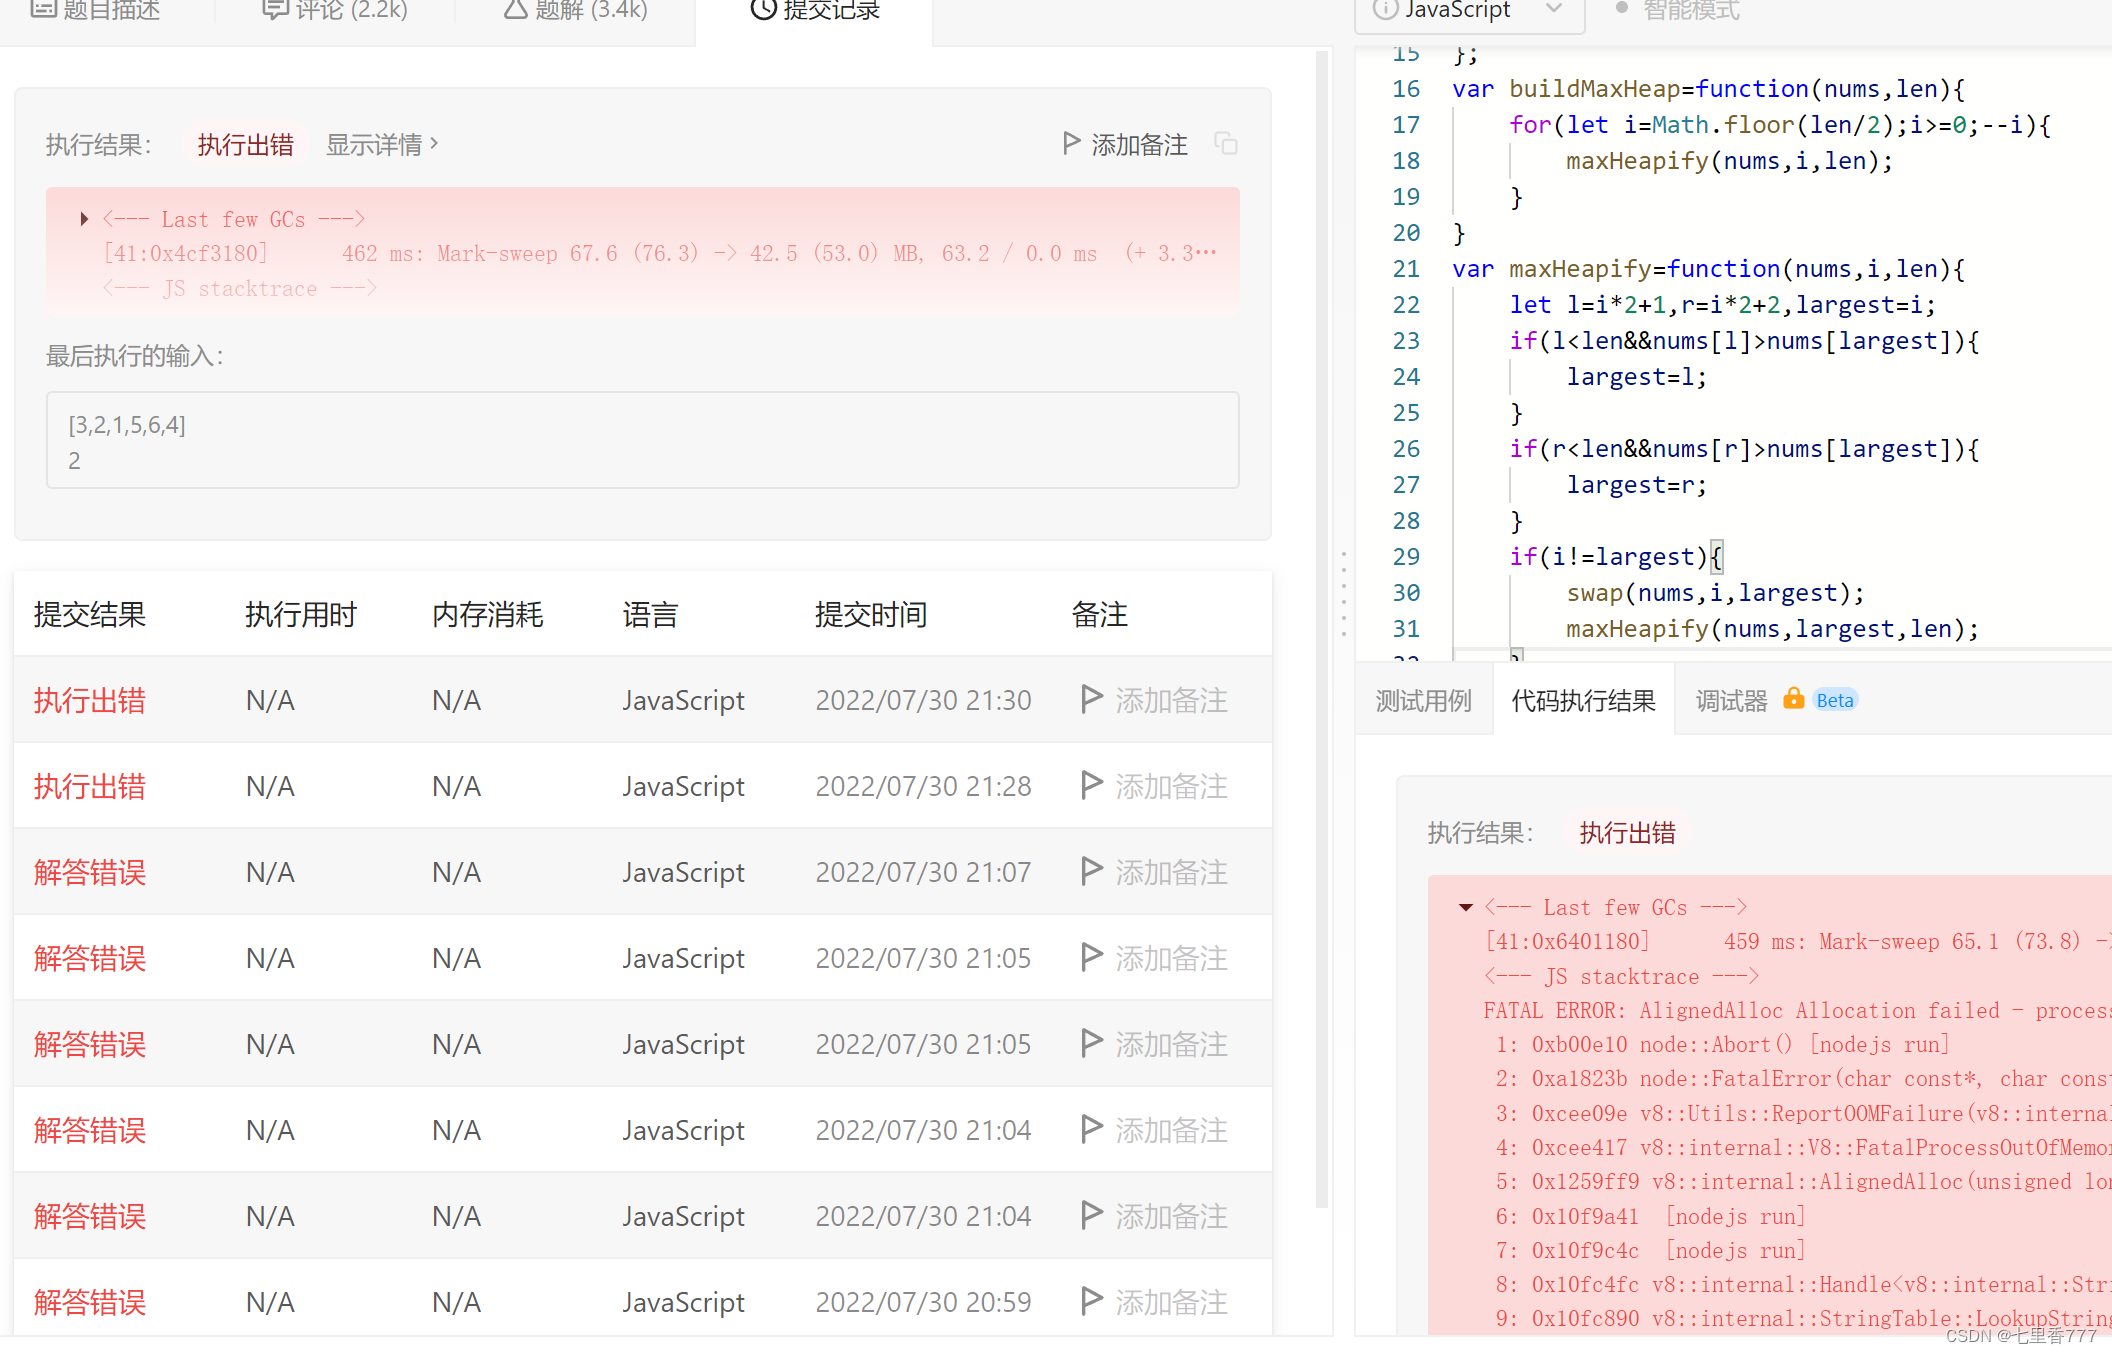Click the flag icon next to 添加备注 header

(1071, 144)
